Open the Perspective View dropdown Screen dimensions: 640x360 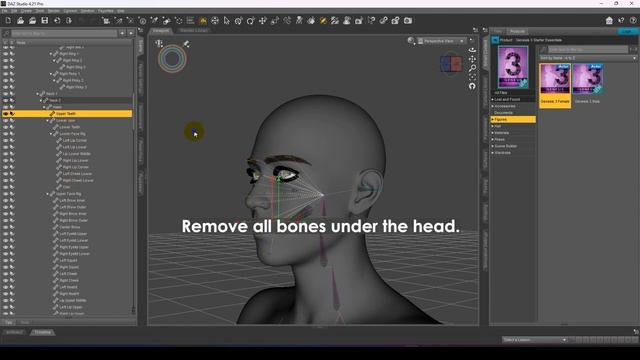441,41
